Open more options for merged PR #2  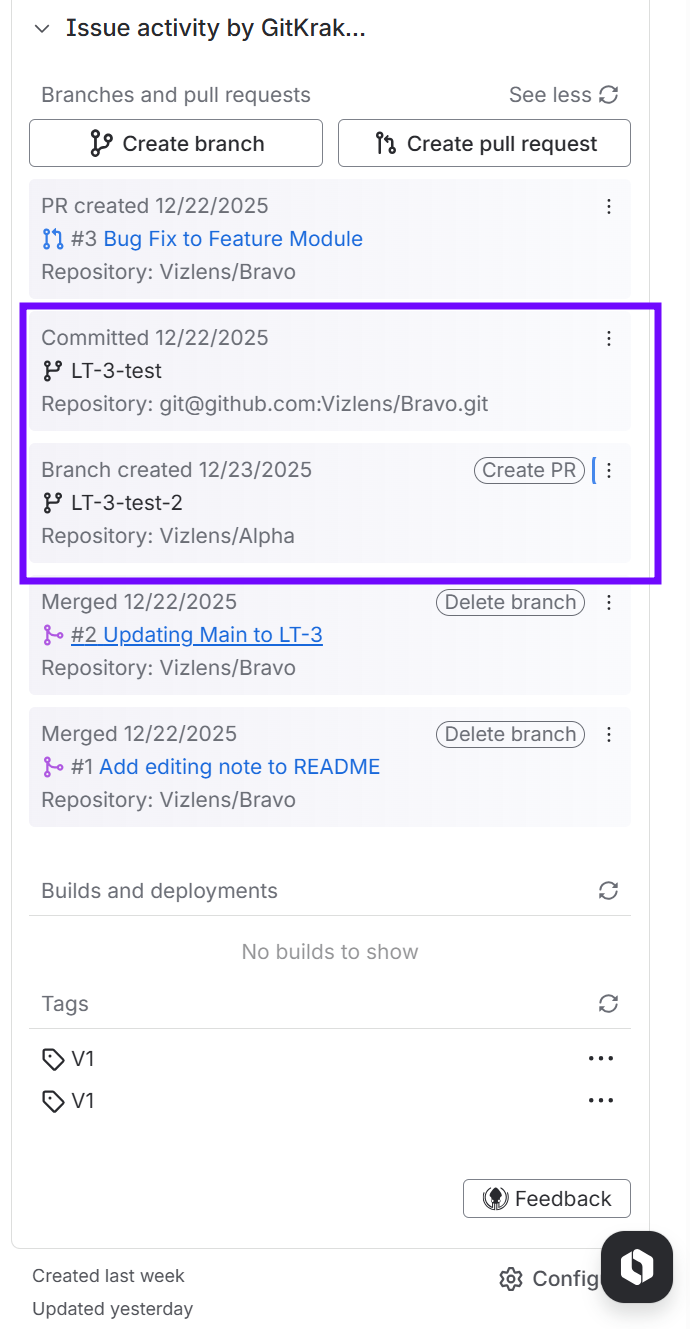tap(609, 603)
